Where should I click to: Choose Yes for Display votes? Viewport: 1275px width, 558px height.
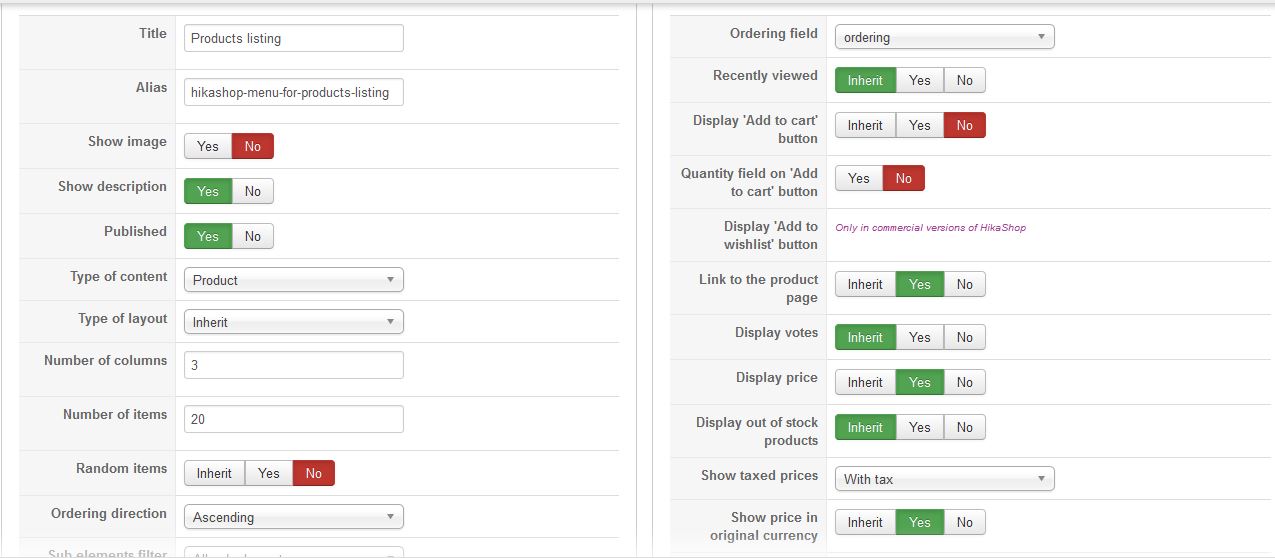919,337
